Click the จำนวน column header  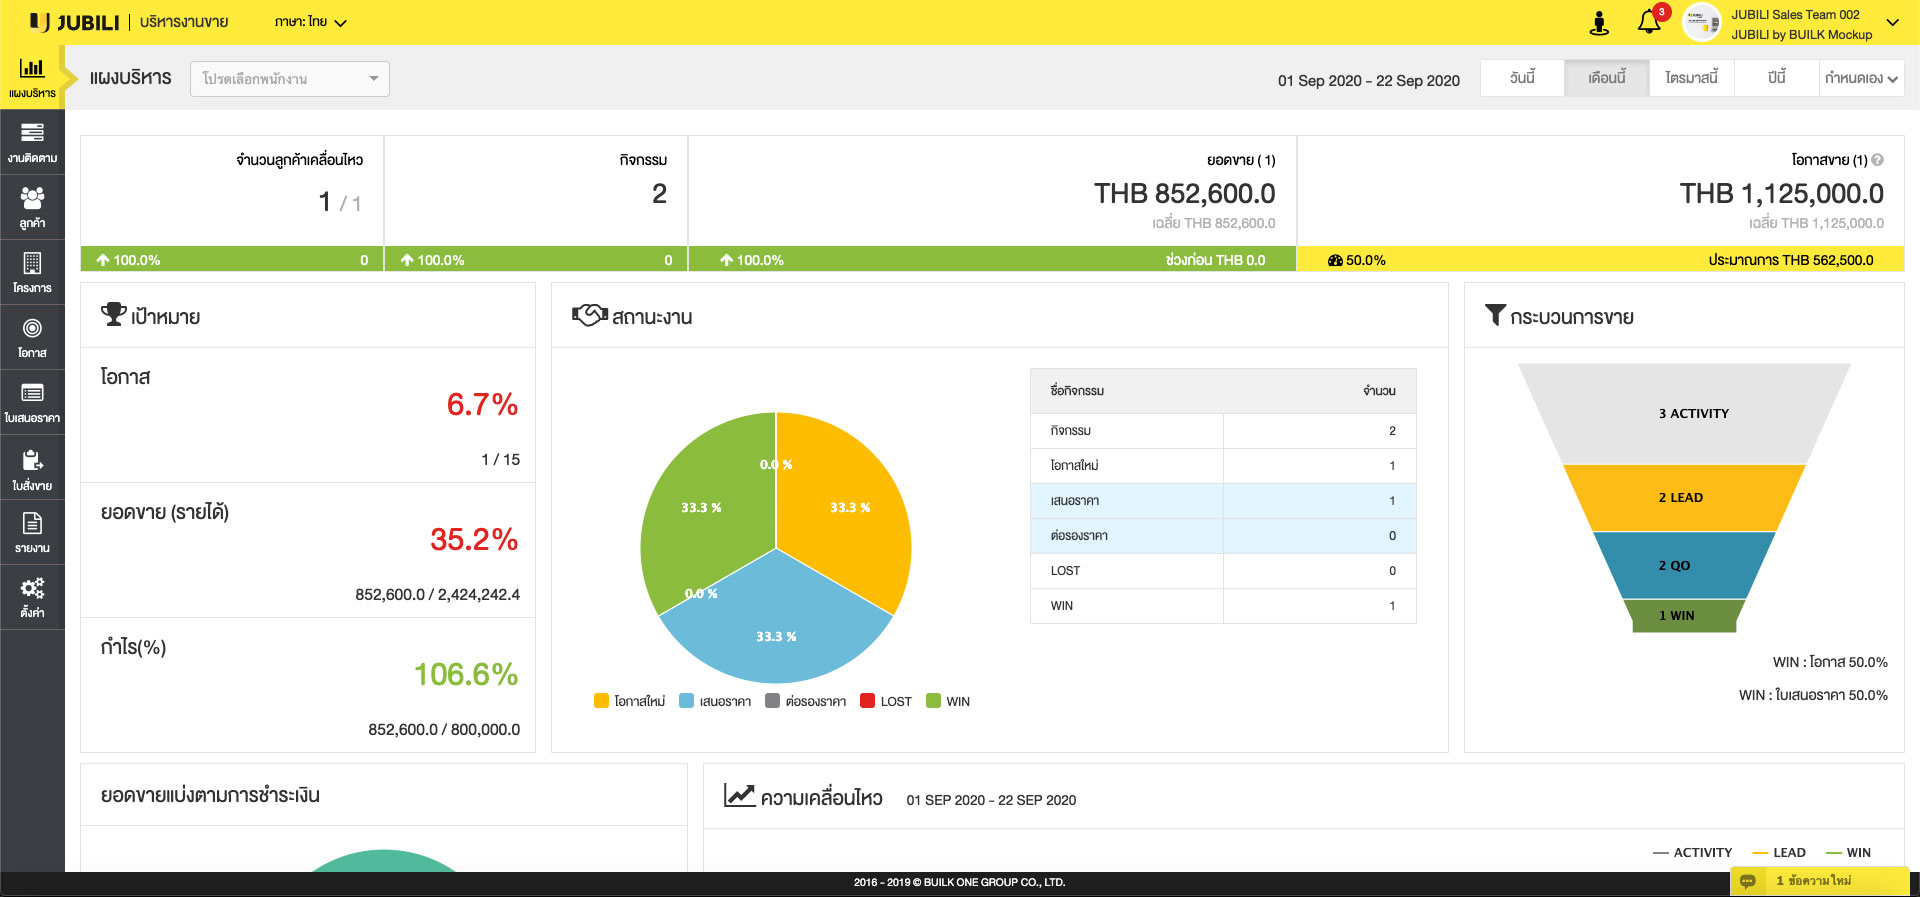click(1379, 391)
